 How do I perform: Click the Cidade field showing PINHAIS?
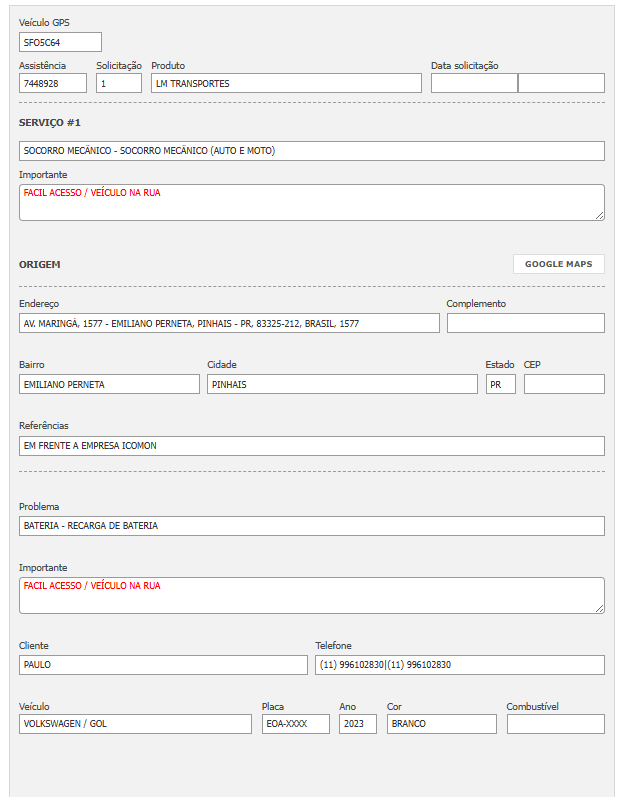pos(342,384)
